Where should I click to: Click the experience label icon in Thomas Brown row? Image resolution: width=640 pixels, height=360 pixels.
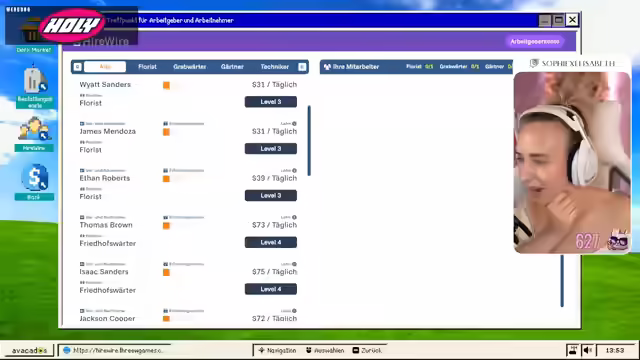pyautogui.click(x=165, y=217)
